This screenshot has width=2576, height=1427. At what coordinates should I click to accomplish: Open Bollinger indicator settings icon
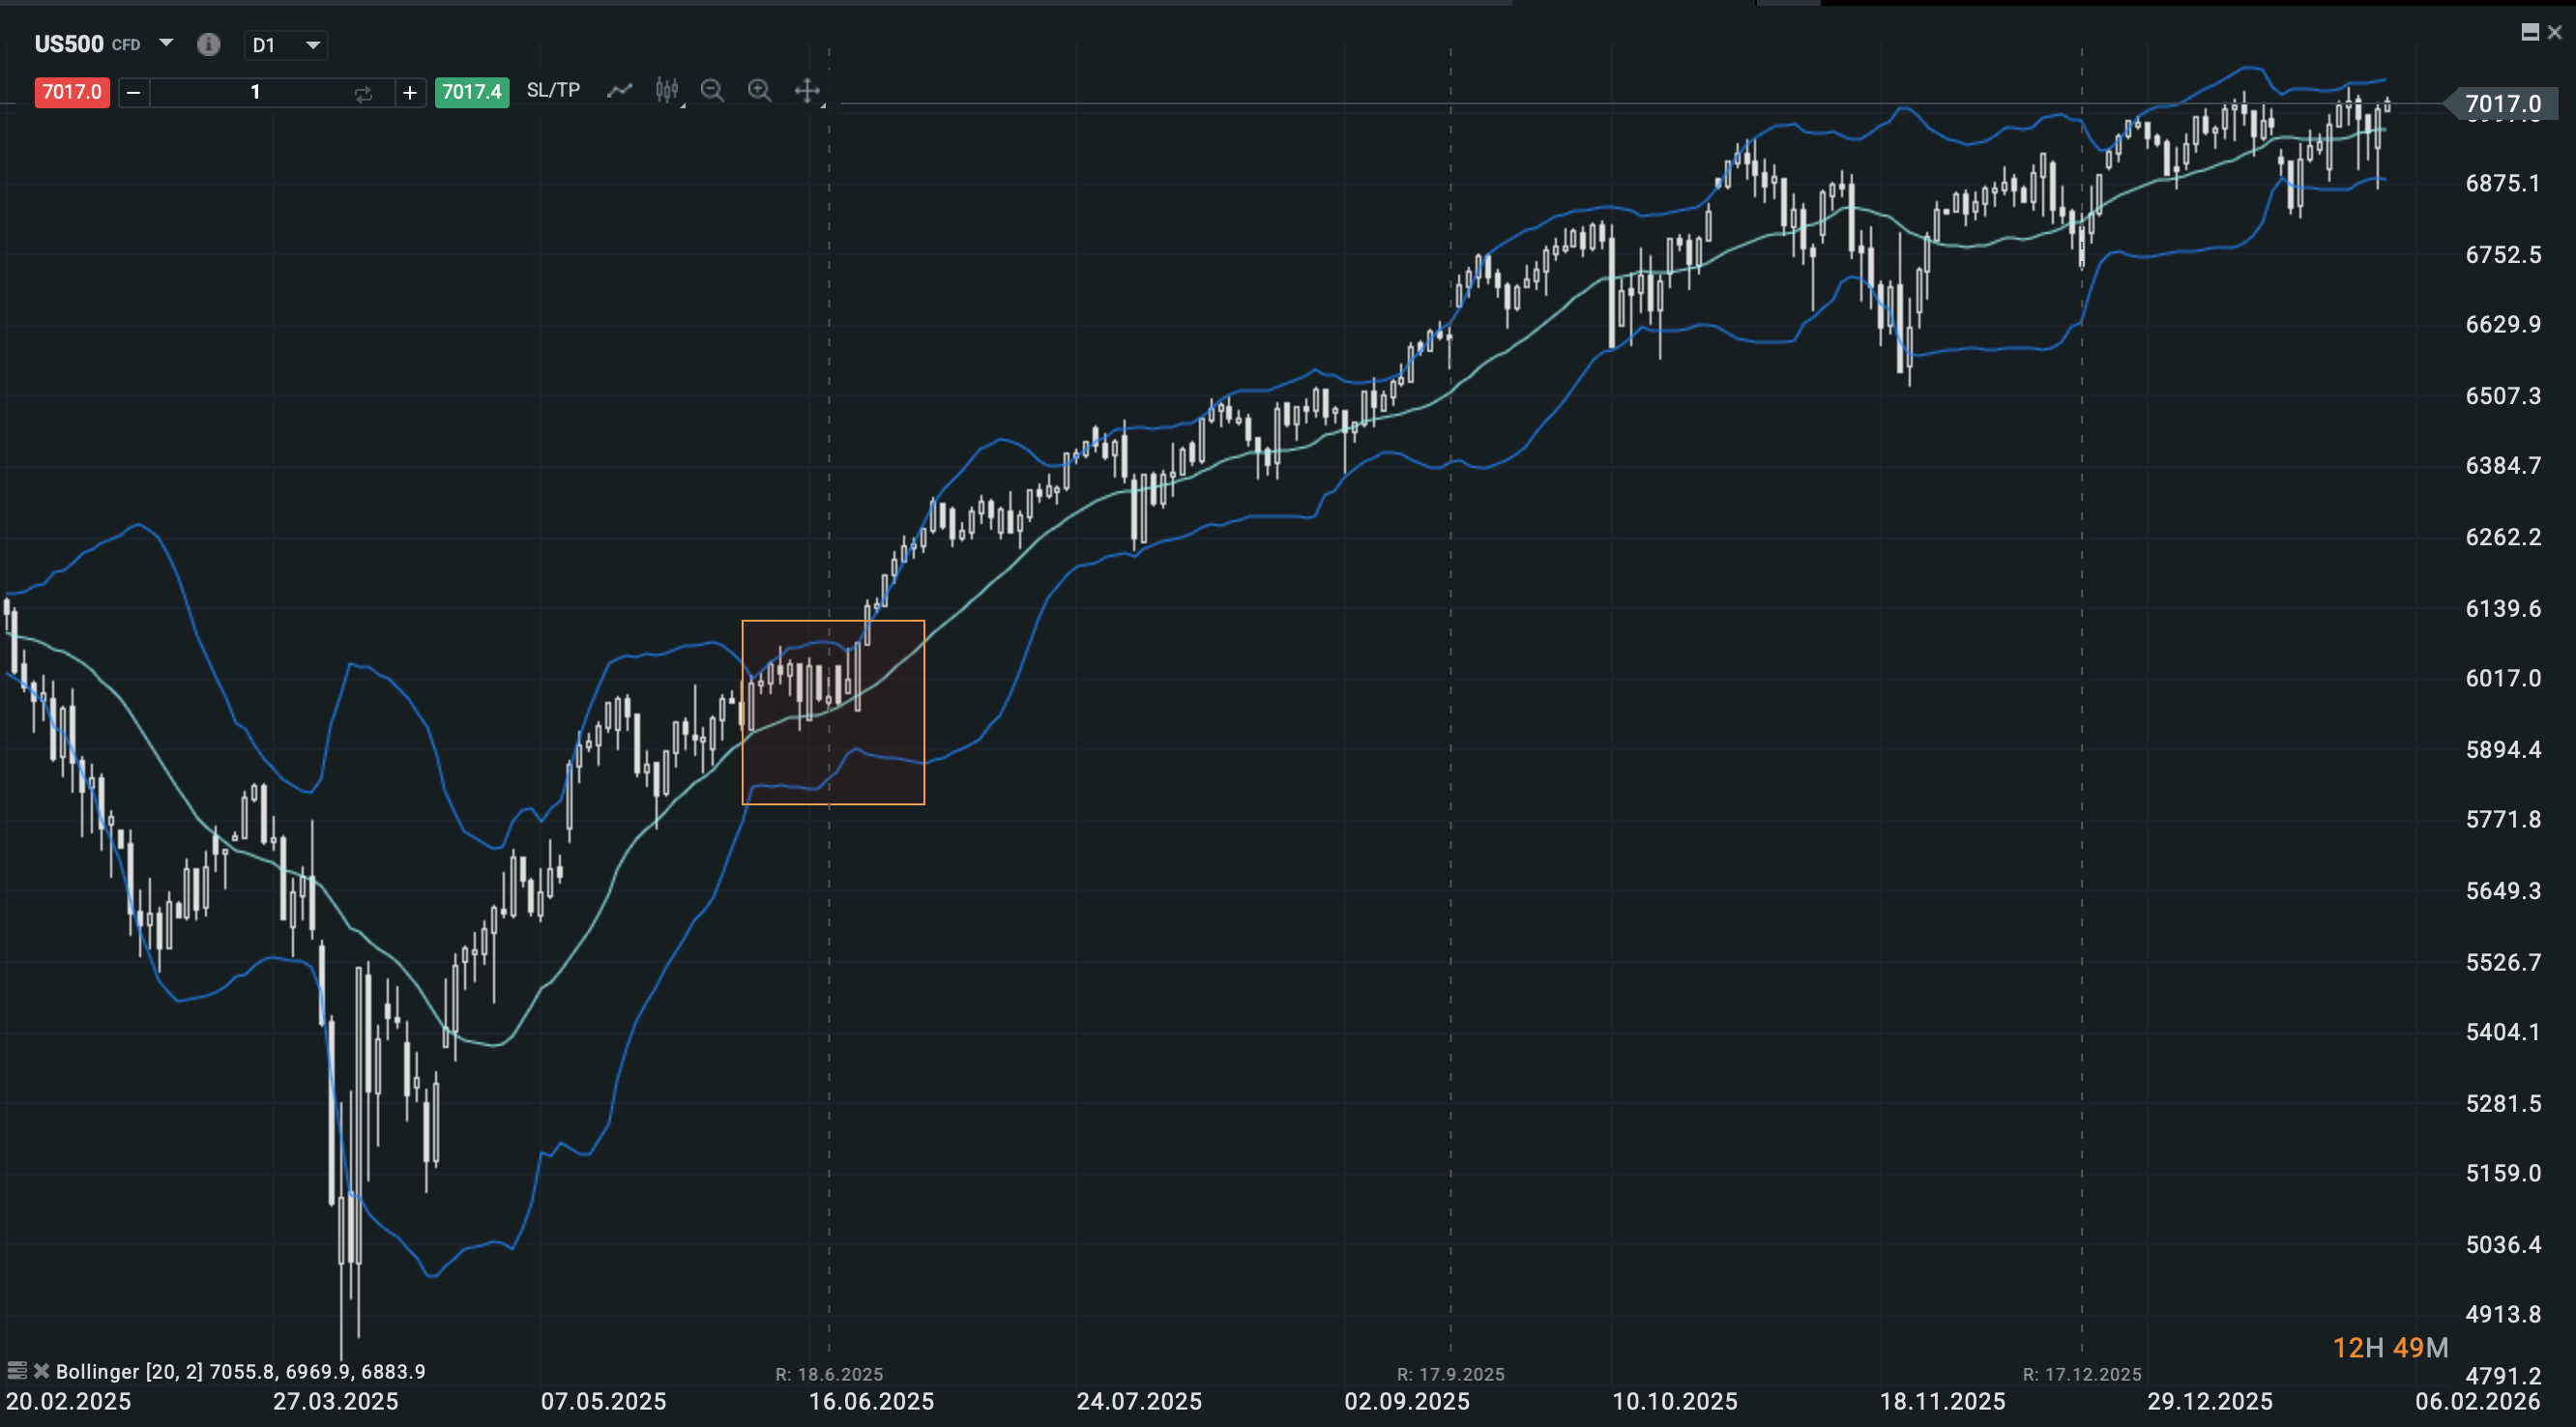pyautogui.click(x=16, y=1371)
